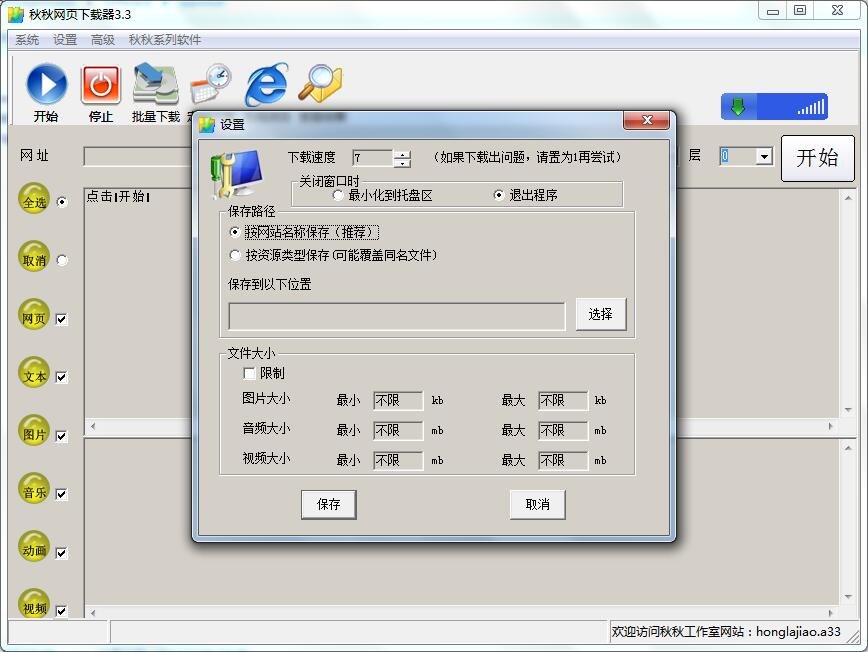Screen dimensions: 868x652
Task: Open 批量下载 (Batch Download) tool
Action: [155, 83]
